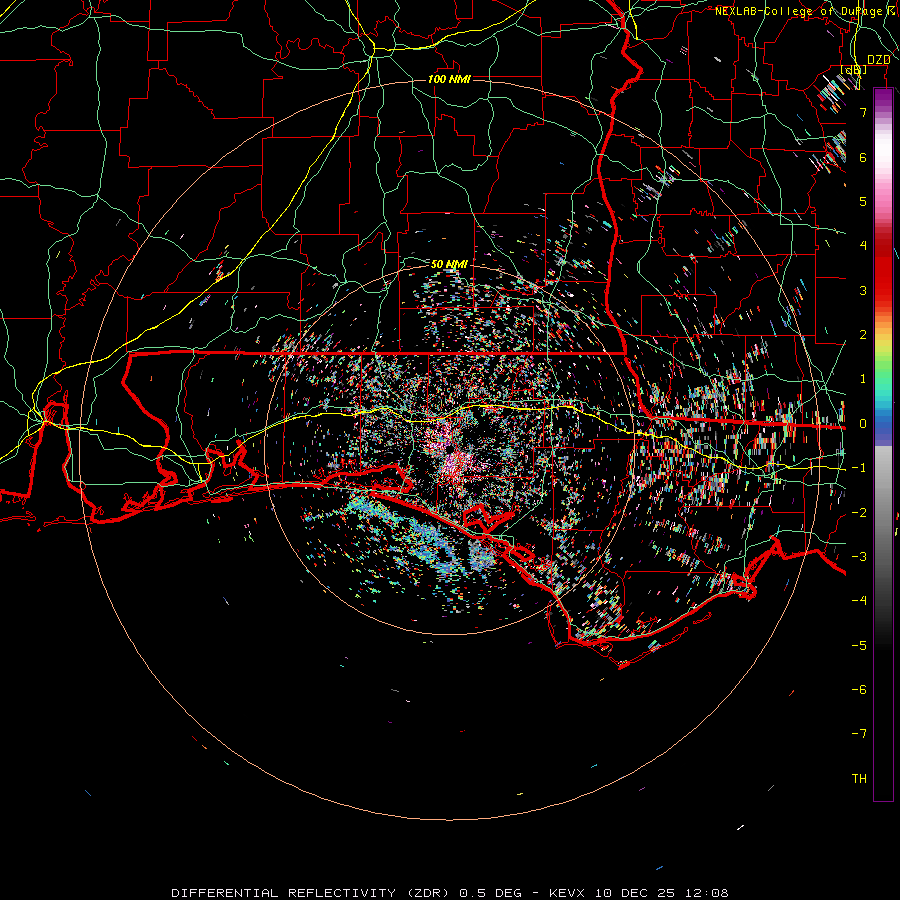Image resolution: width=900 pixels, height=900 pixels.
Task: Click the NEXLAB-College of DuPage label
Action: (x=799, y=11)
